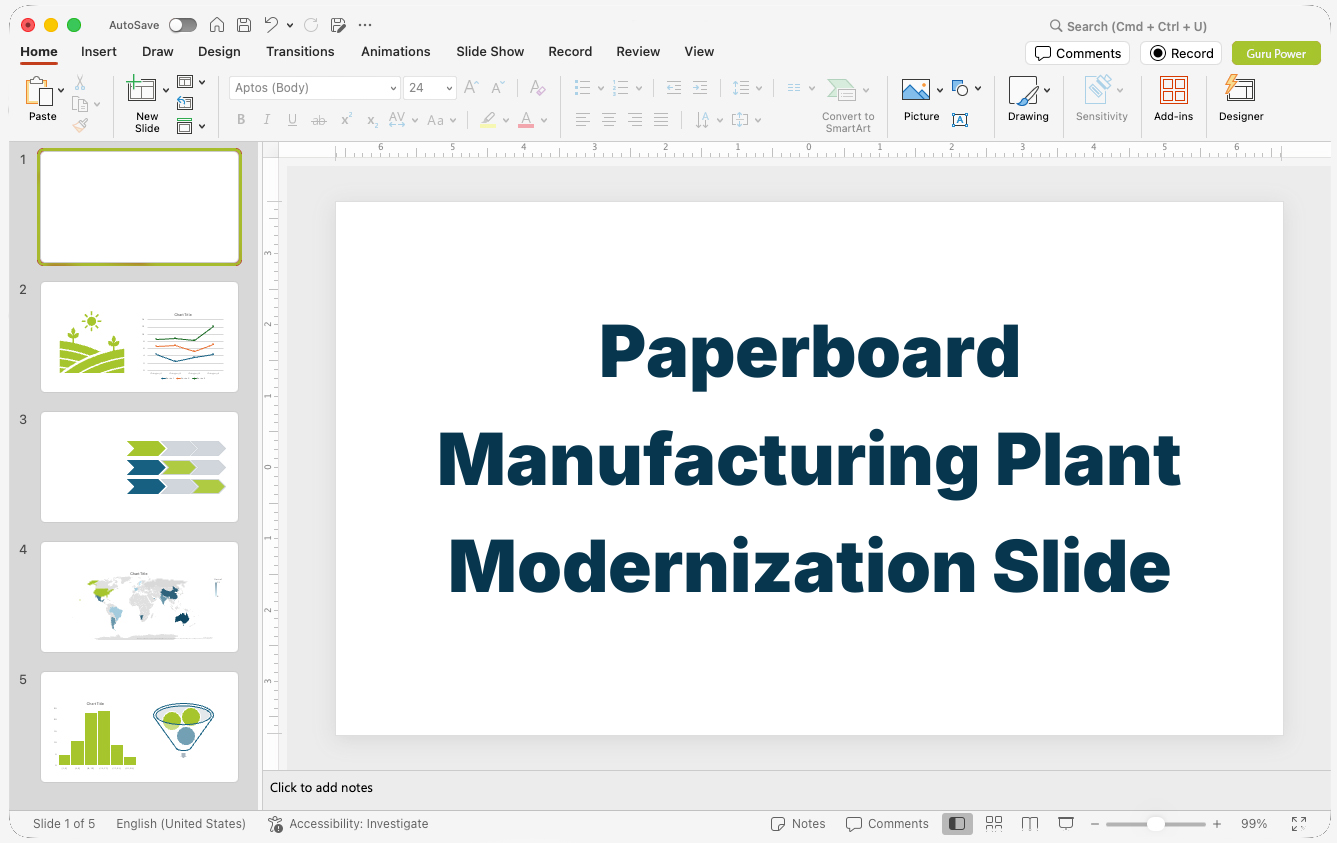Click the zoom slider handle
The height and width of the screenshot is (843, 1337).
(1155, 824)
